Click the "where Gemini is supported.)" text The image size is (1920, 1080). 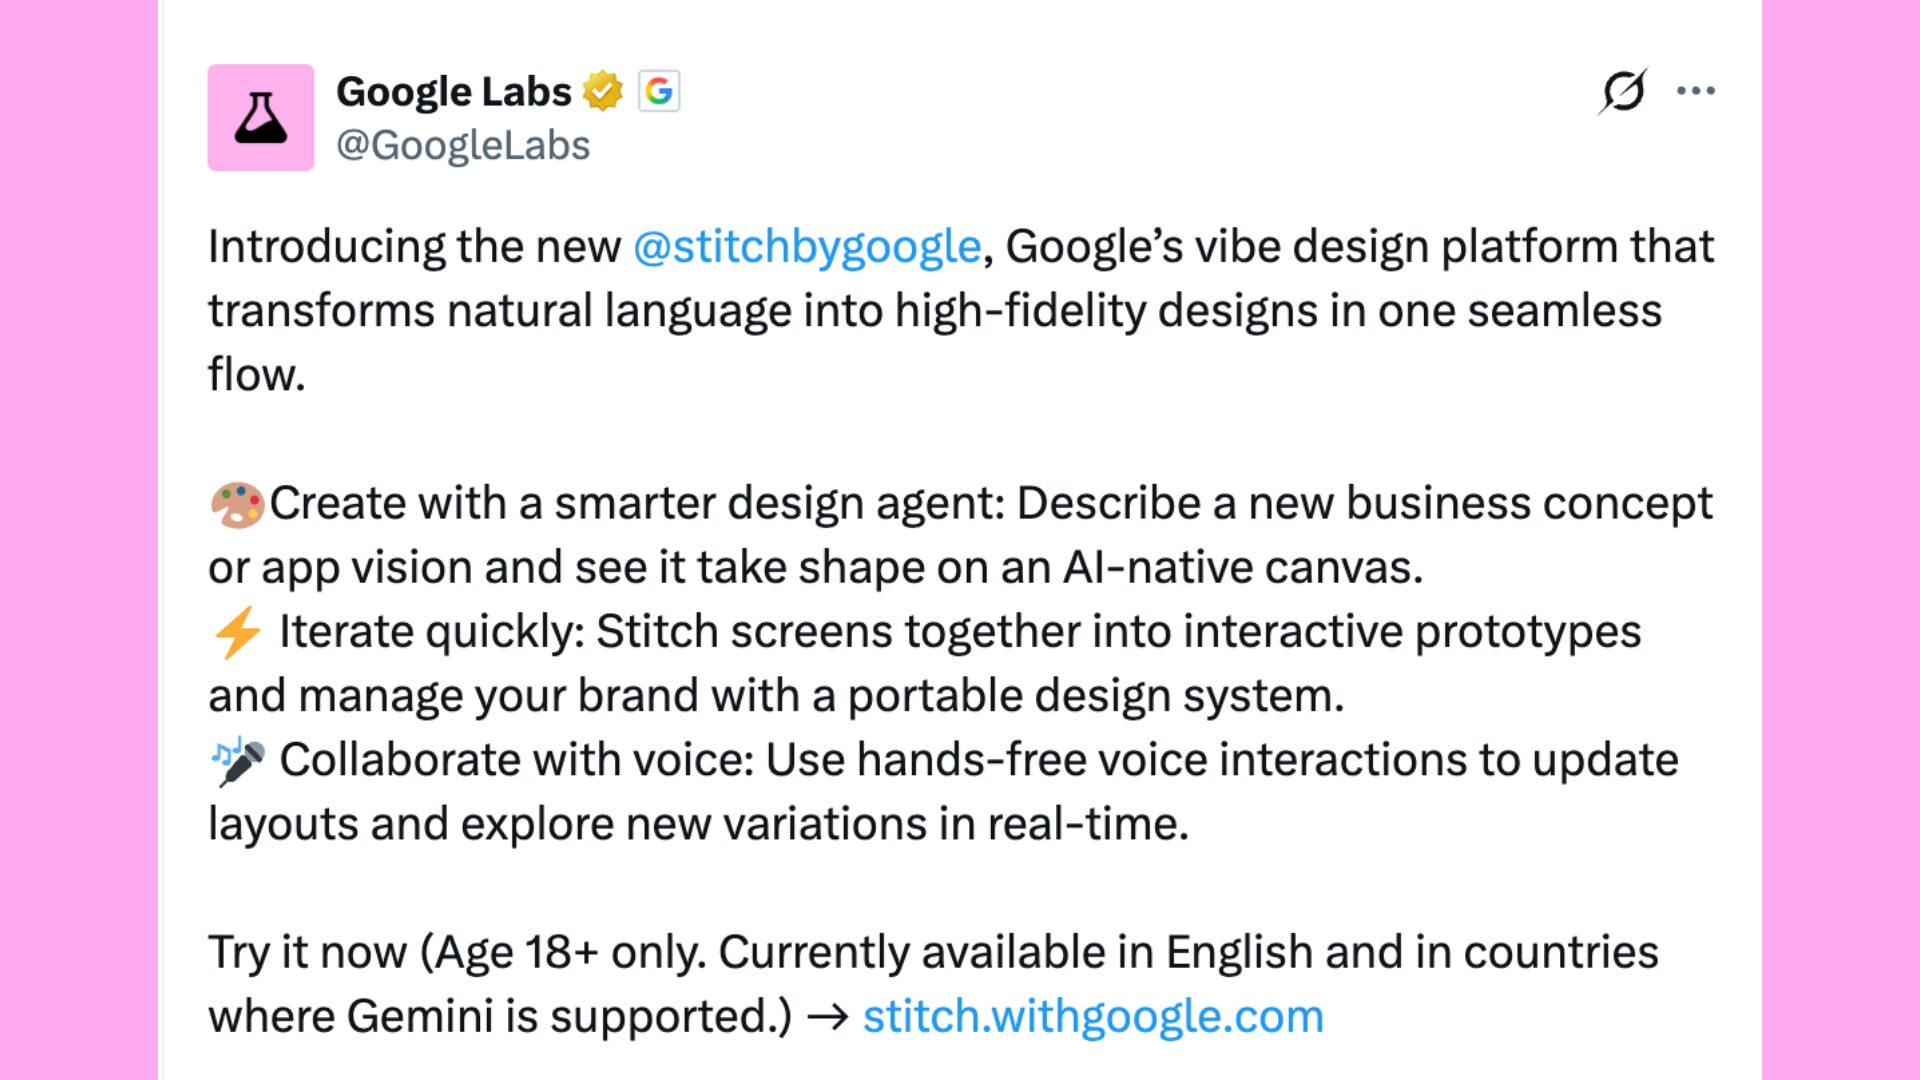point(500,1017)
